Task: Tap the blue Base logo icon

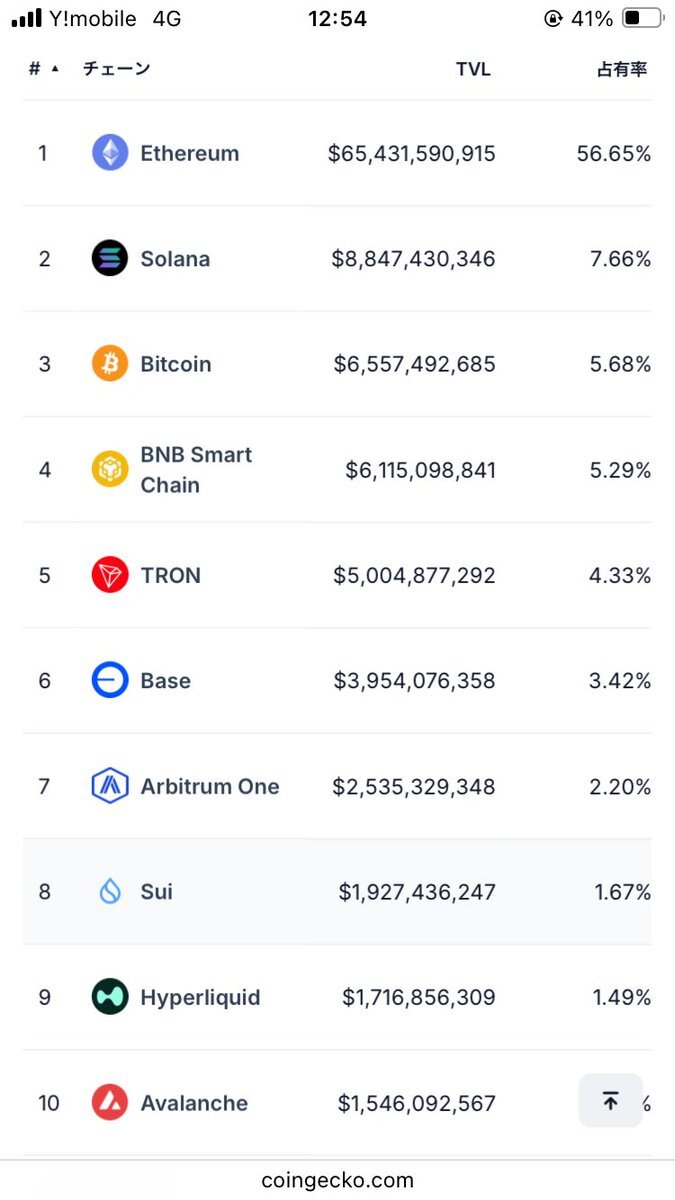Action: [110, 681]
